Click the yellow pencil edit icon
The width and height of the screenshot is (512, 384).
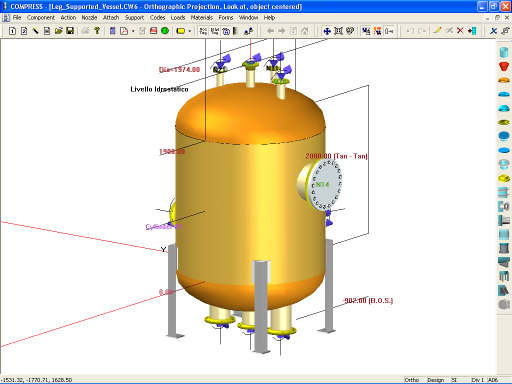click(437, 31)
